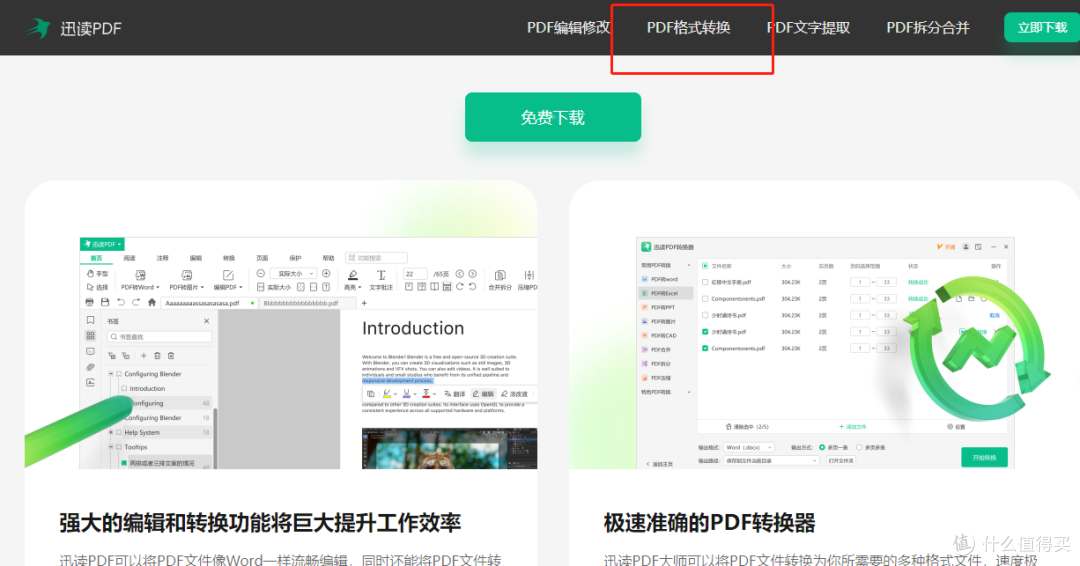Click the 书签查找 search field

tap(160, 337)
